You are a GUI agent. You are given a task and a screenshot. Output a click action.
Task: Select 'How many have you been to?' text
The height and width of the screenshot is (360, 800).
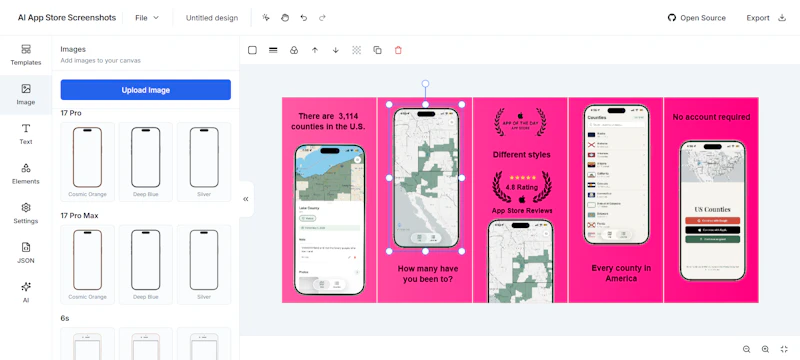pyautogui.click(x=428, y=274)
